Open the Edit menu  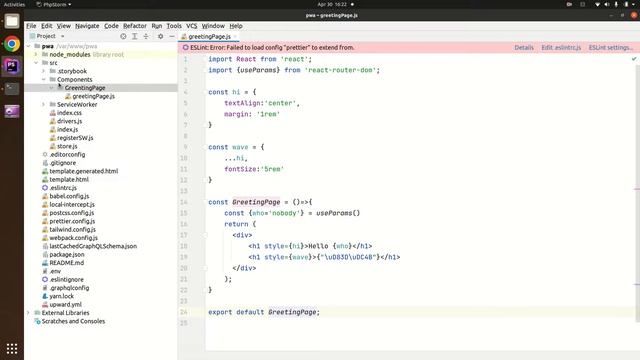pyautogui.click(x=47, y=26)
